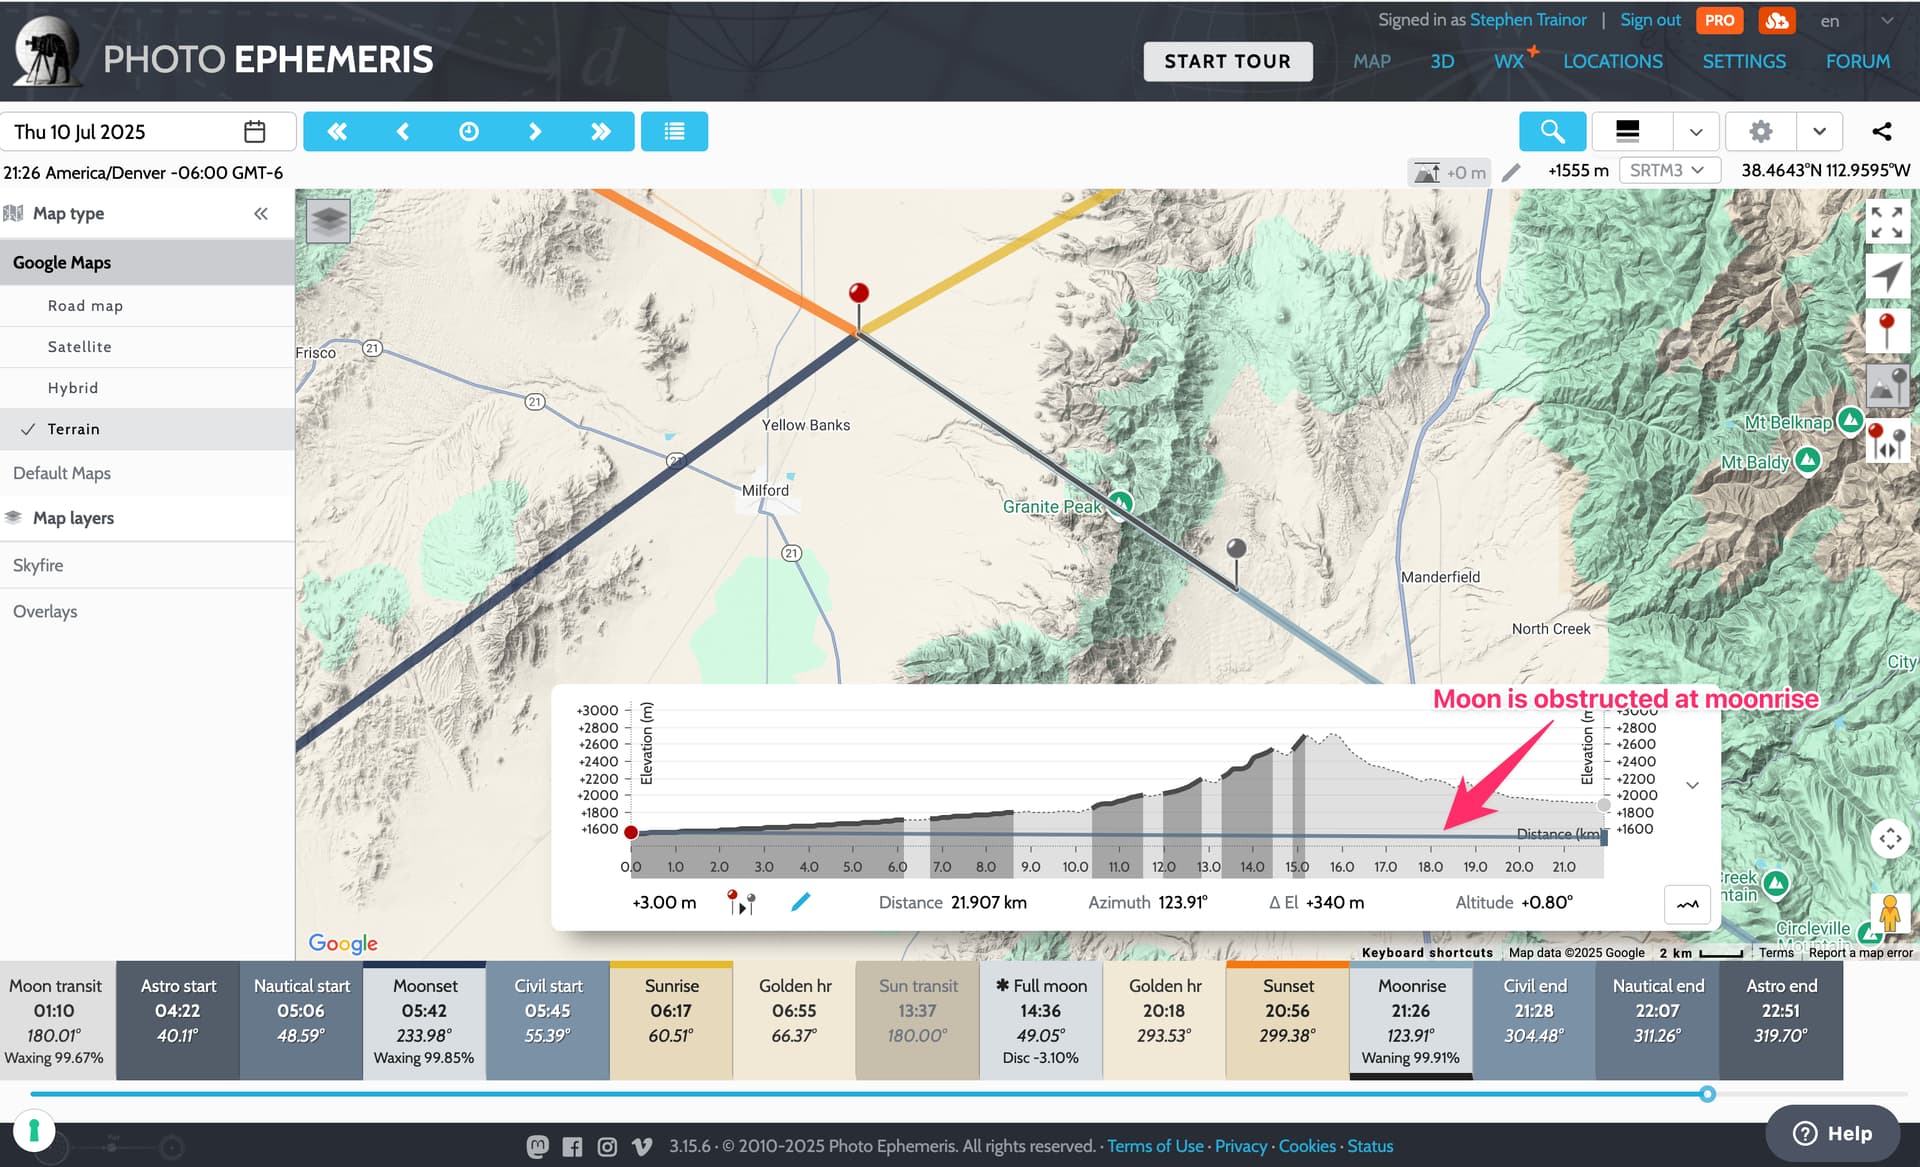Open the language en dropdown
This screenshot has height=1167, width=1920.
(1856, 20)
